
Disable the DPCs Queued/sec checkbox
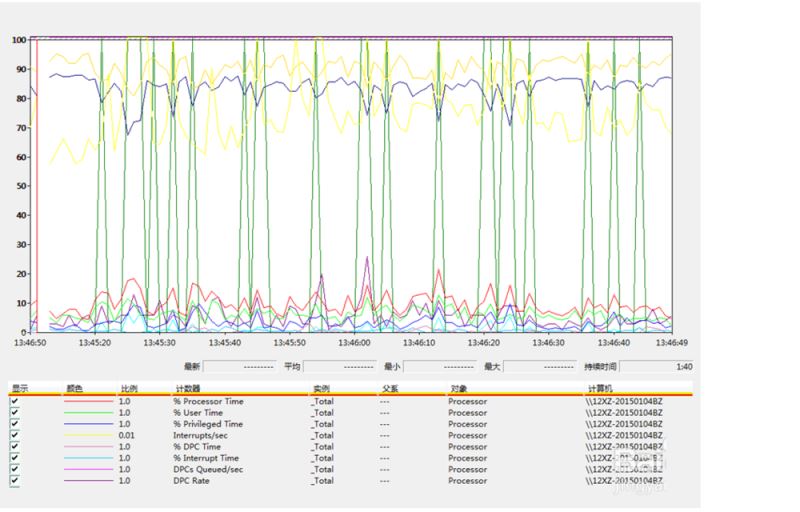15,469
